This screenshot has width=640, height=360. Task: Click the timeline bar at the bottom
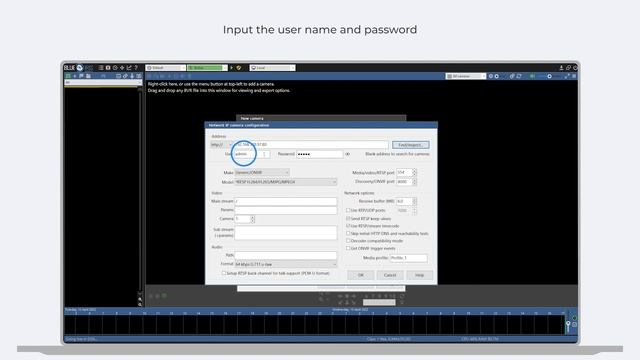(x=314, y=324)
